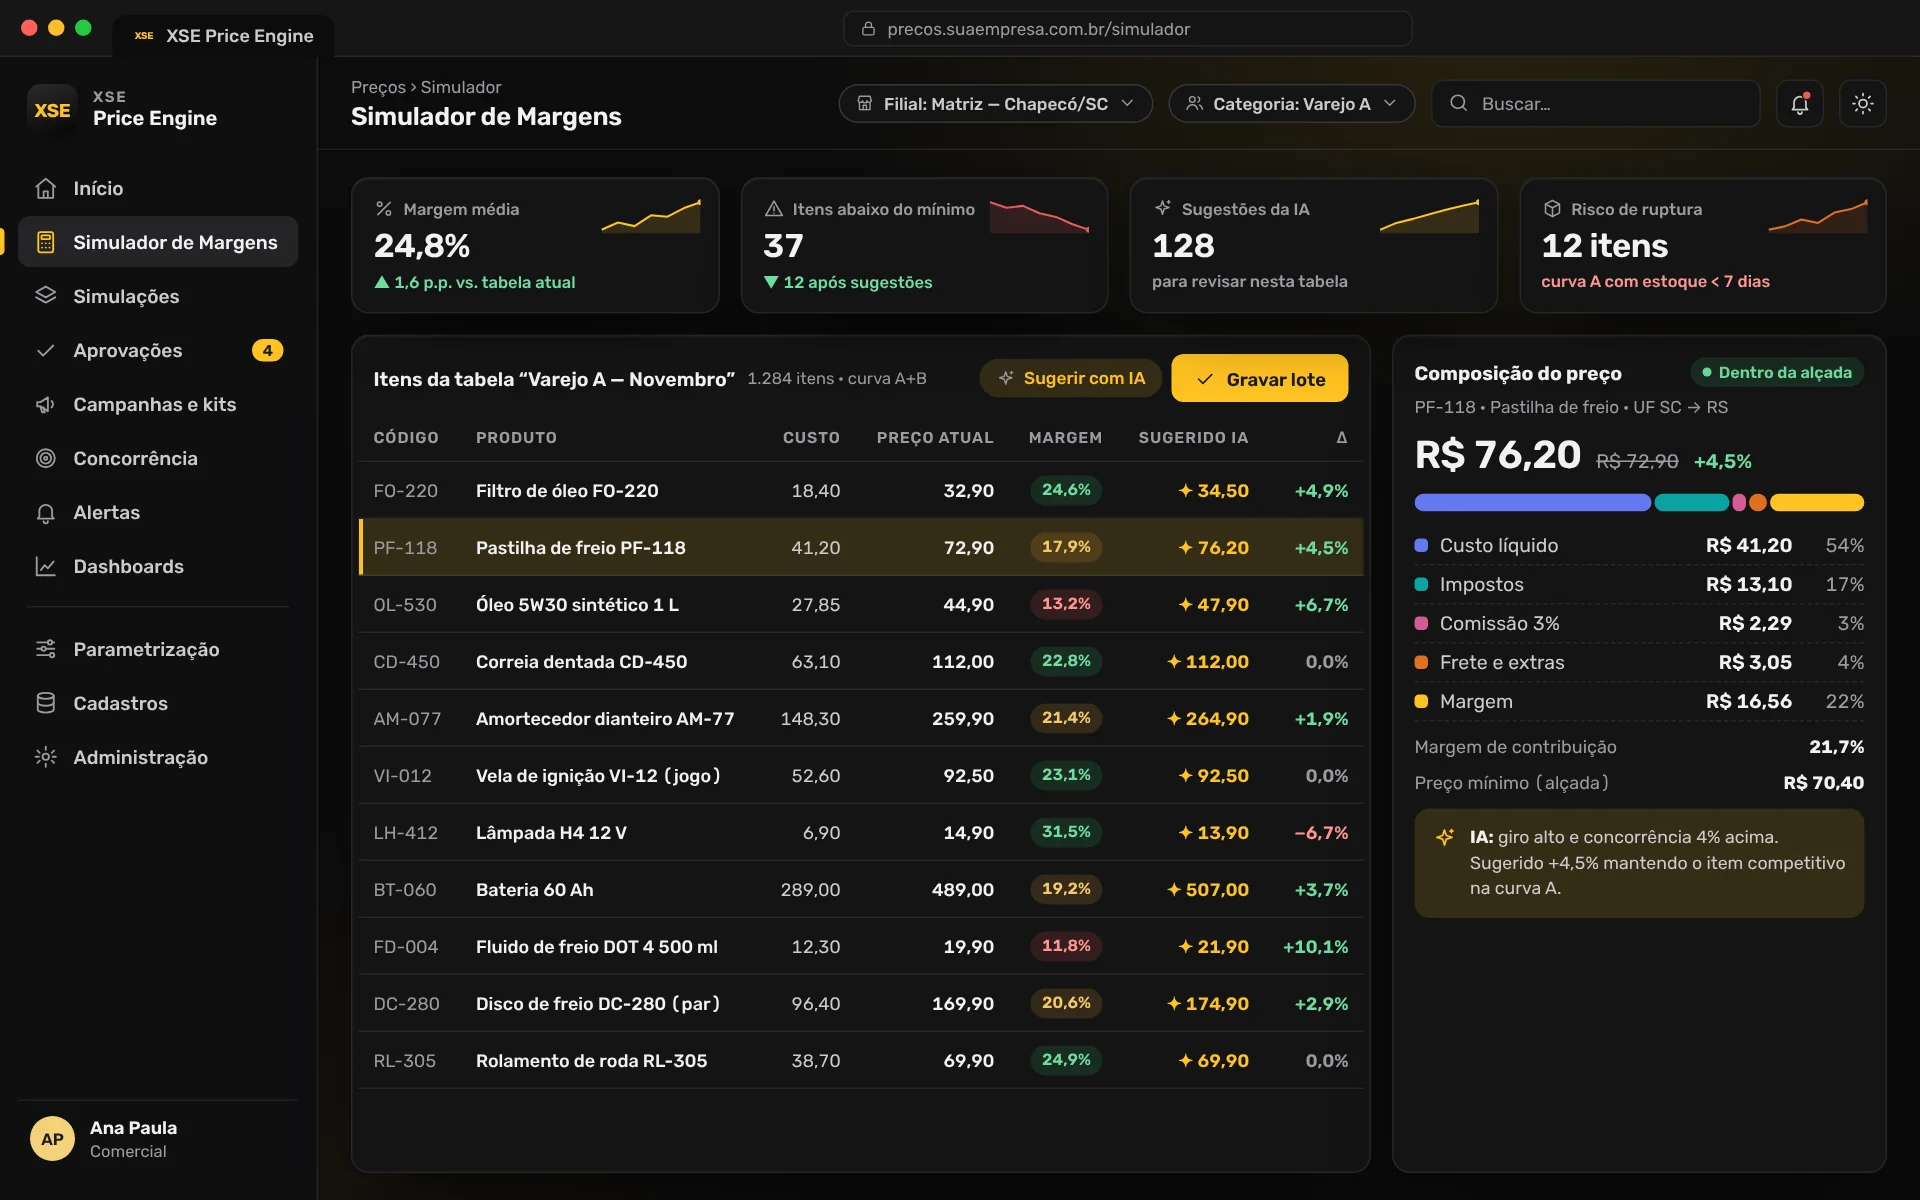Screen dimensions: 1920x1200
Task: Click the percent icon on Margem média card
Action: tap(384, 209)
